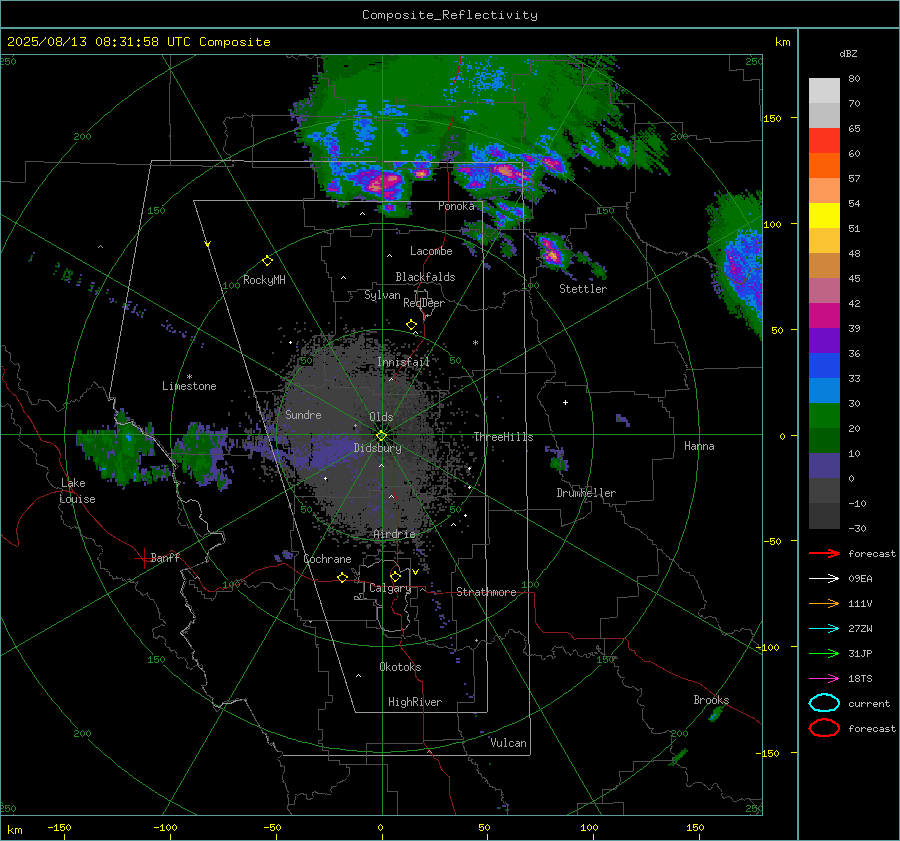Image resolution: width=900 pixels, height=841 pixels.
Task: Click the Innisfail town label
Action: (403, 362)
